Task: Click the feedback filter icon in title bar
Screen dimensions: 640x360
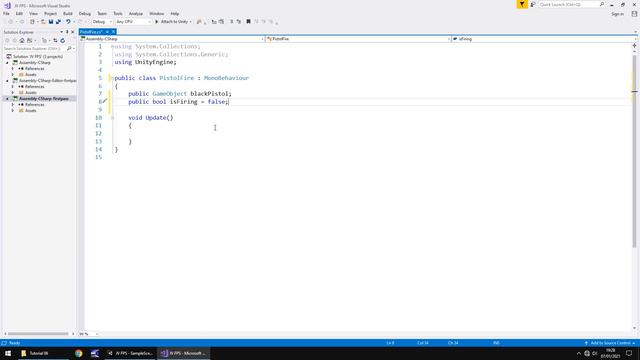Action: point(522,4)
